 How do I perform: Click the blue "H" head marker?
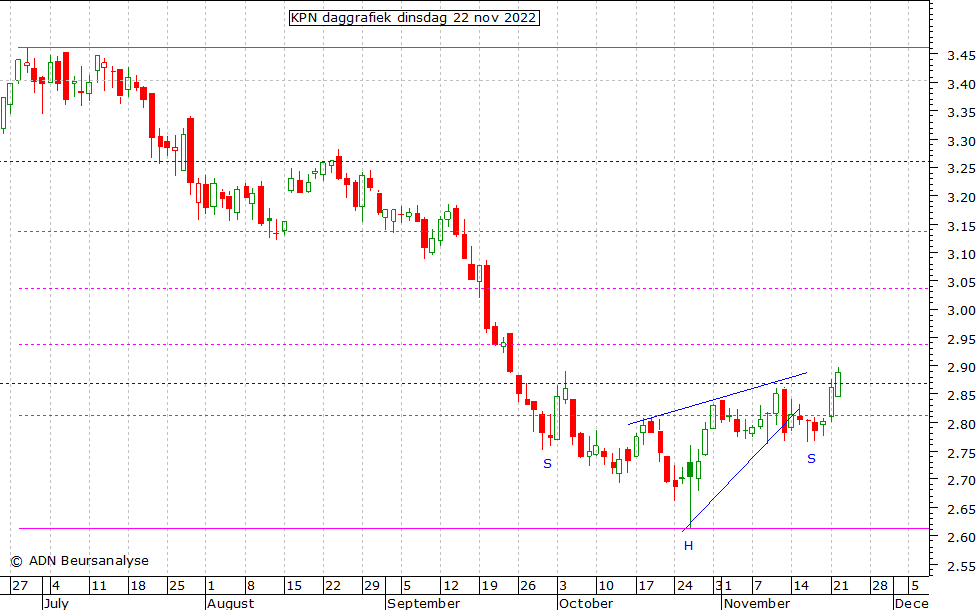(x=688, y=546)
